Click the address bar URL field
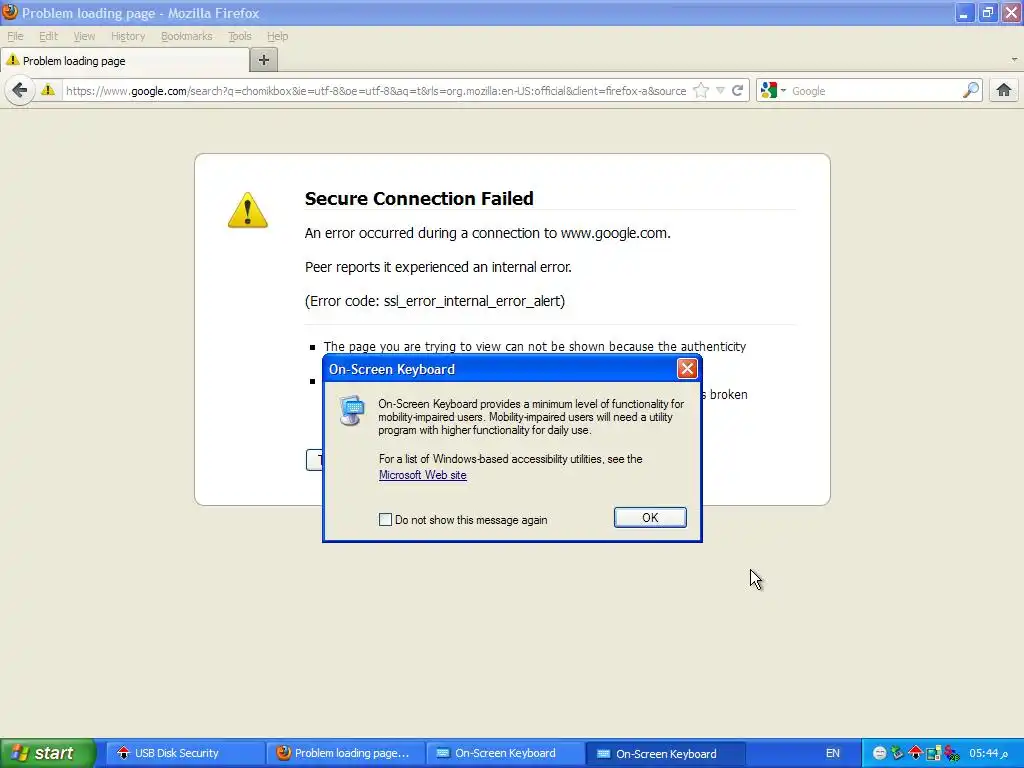This screenshot has width=1024, height=768. (376, 91)
